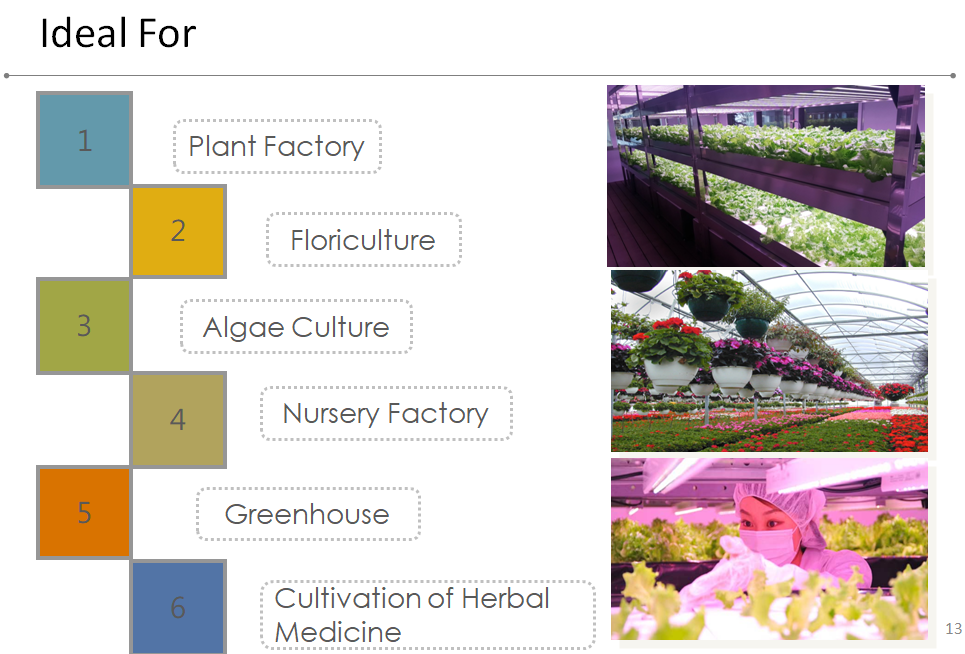The width and height of the screenshot is (965, 654).
Task: Select the hanging flower baskets greenhouse photo
Action: pos(769,361)
